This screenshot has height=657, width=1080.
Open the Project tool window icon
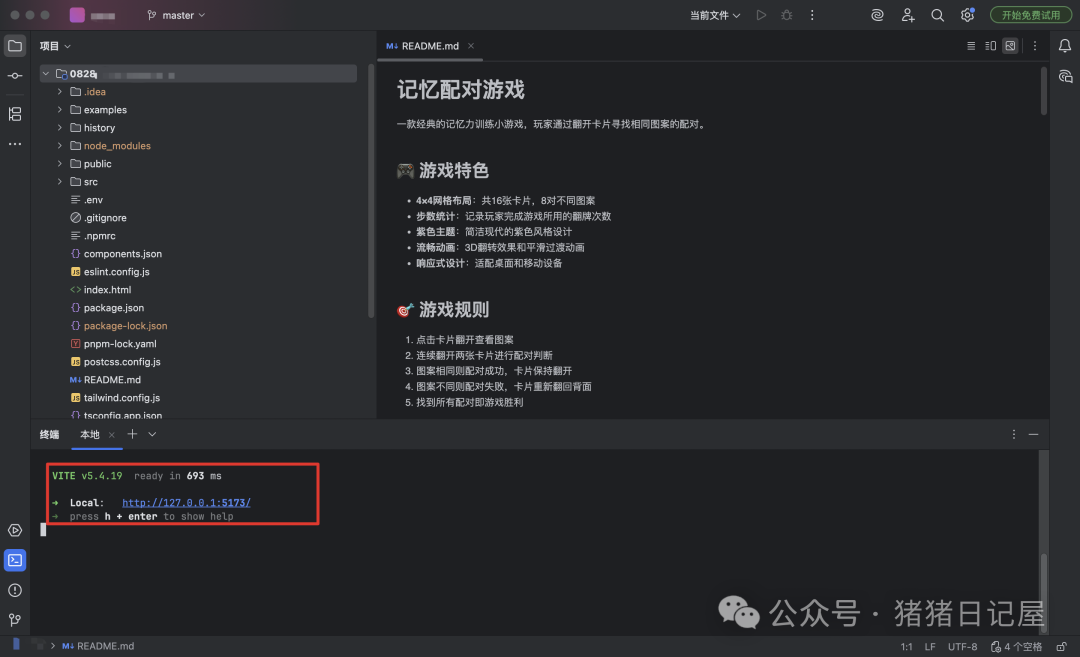[x=14, y=45]
